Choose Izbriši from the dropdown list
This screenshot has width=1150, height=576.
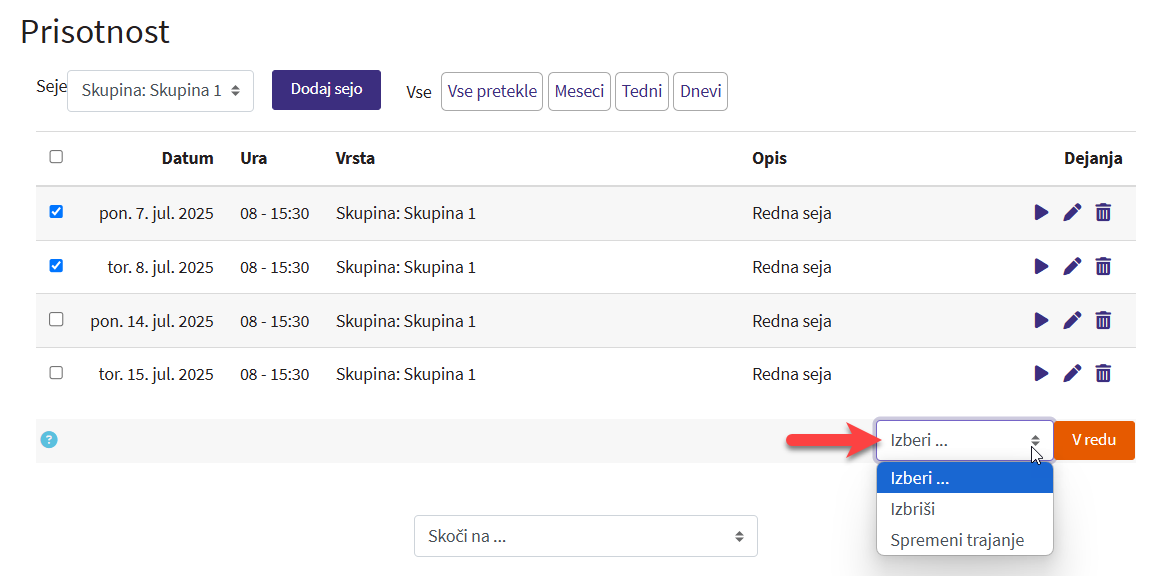(x=913, y=509)
